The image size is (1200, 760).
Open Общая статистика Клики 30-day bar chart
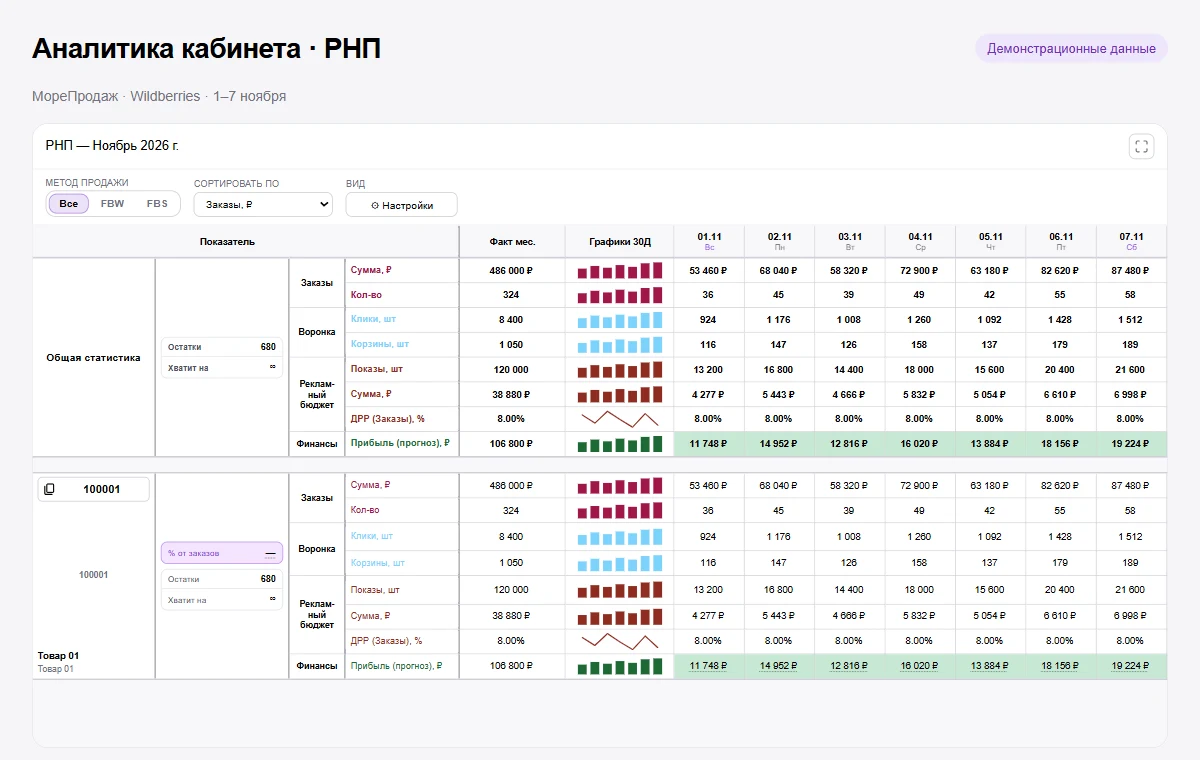coord(620,320)
